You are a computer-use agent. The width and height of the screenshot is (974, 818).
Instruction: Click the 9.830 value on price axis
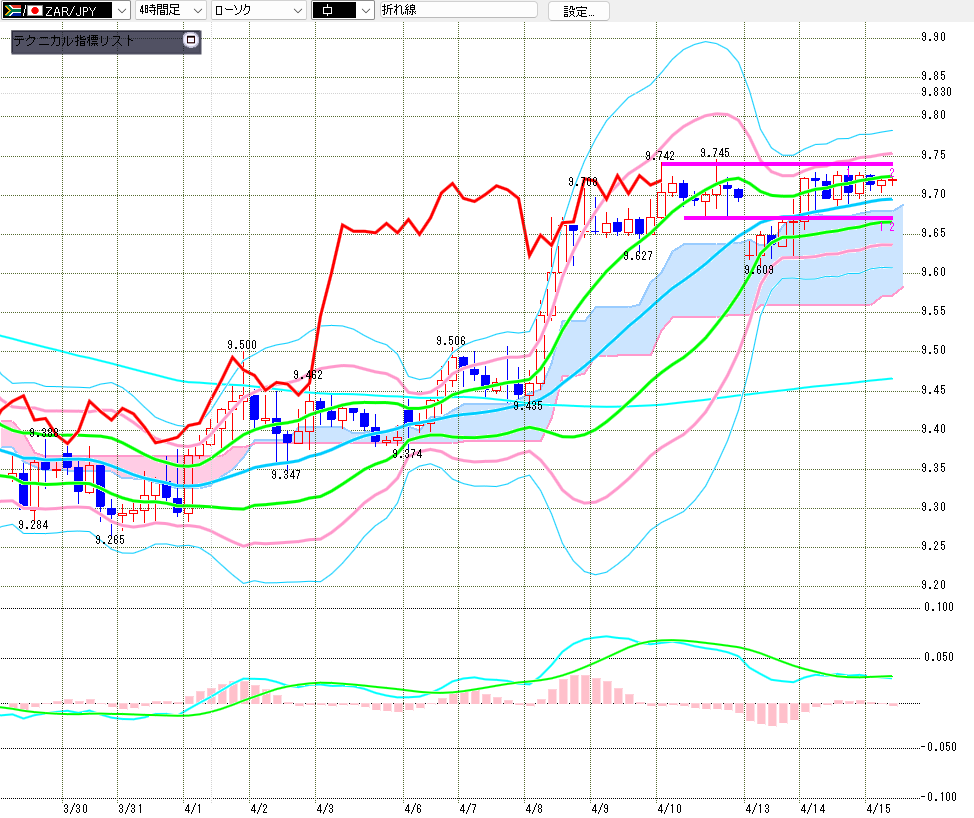[936, 92]
